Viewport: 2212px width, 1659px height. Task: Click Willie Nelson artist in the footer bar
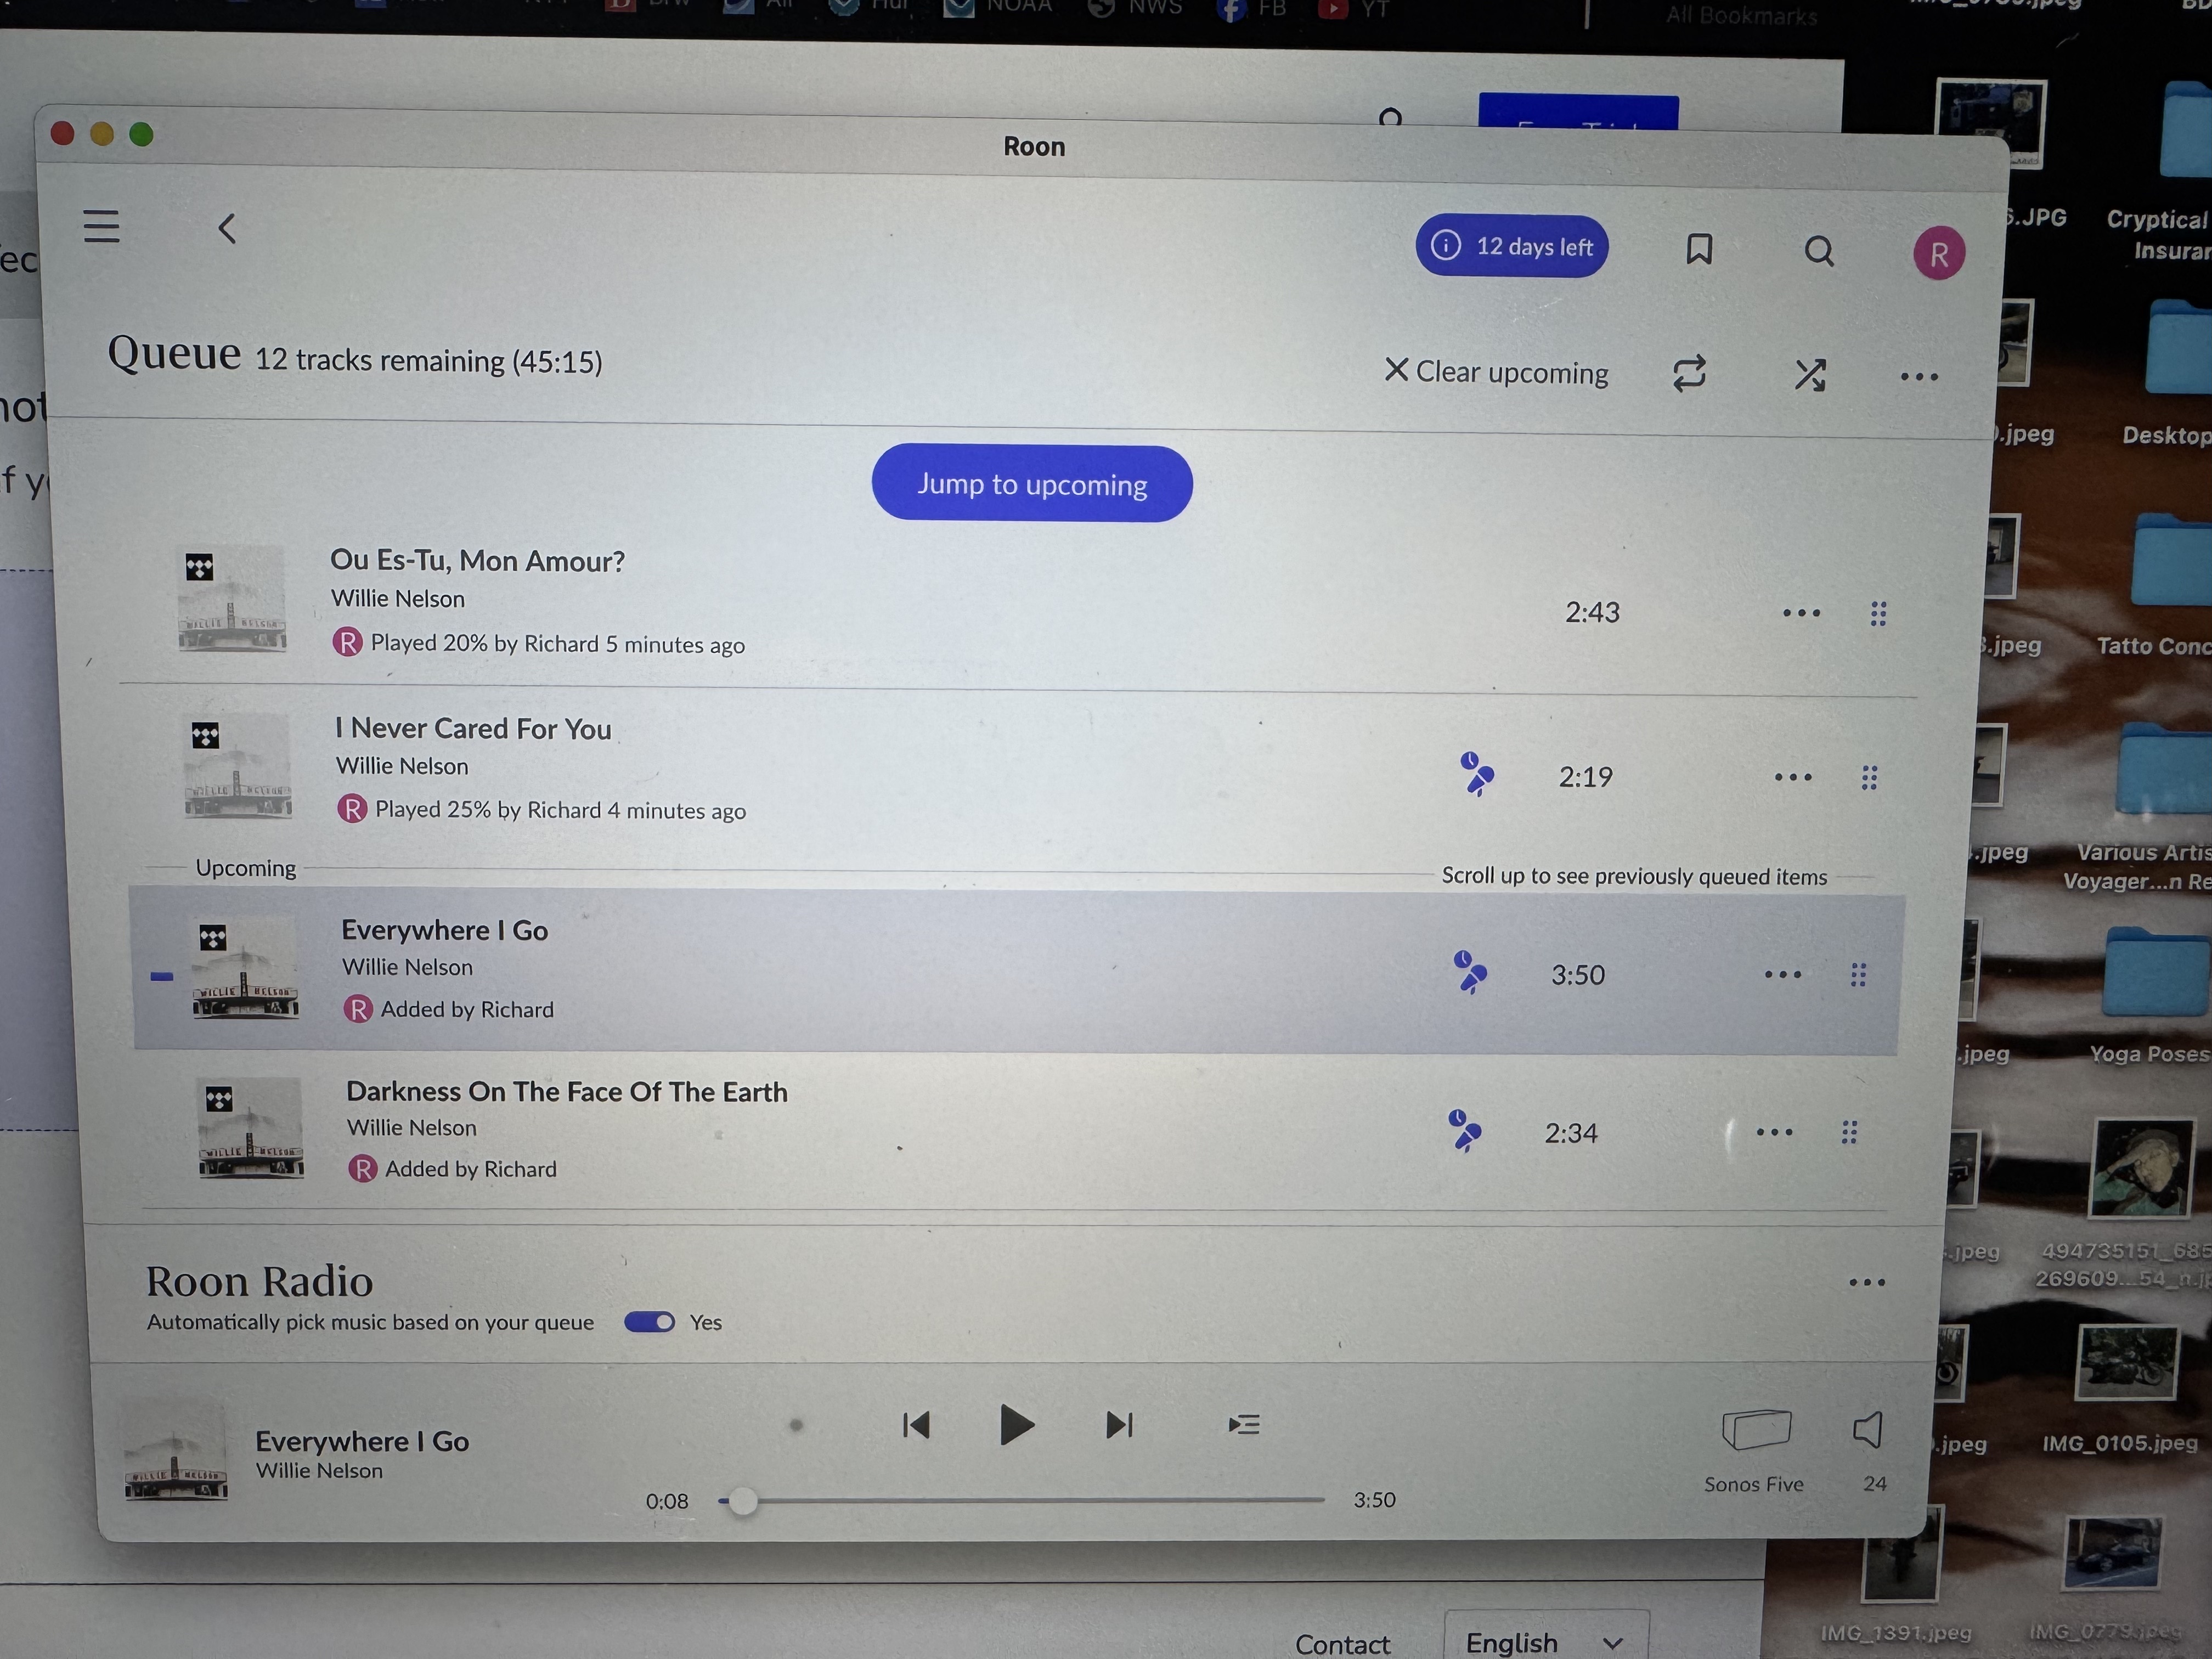(318, 1471)
